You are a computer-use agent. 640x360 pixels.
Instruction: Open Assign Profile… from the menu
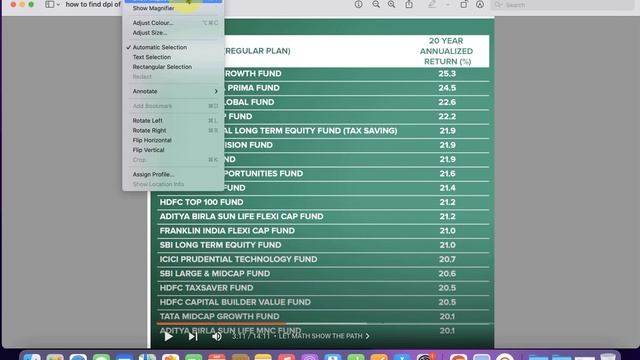173,175
